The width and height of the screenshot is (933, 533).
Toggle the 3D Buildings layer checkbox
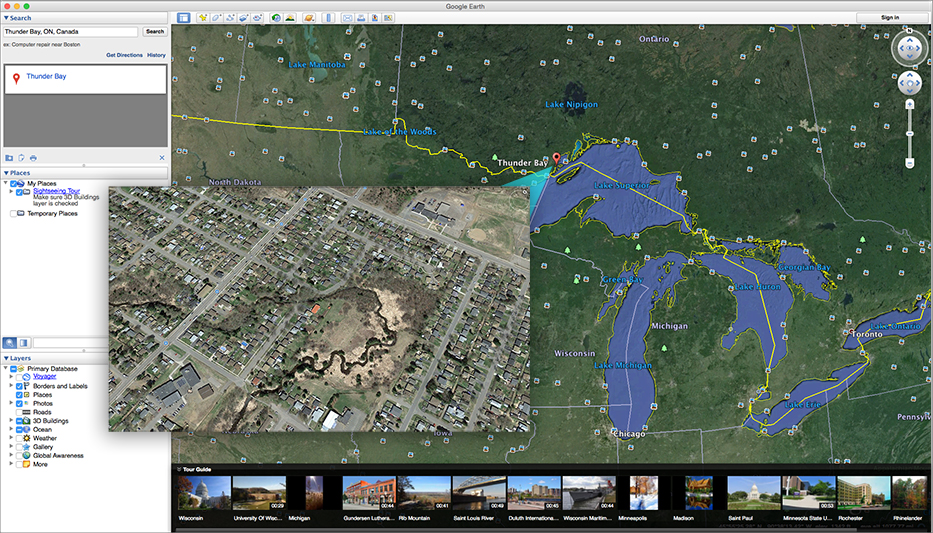pos(19,421)
